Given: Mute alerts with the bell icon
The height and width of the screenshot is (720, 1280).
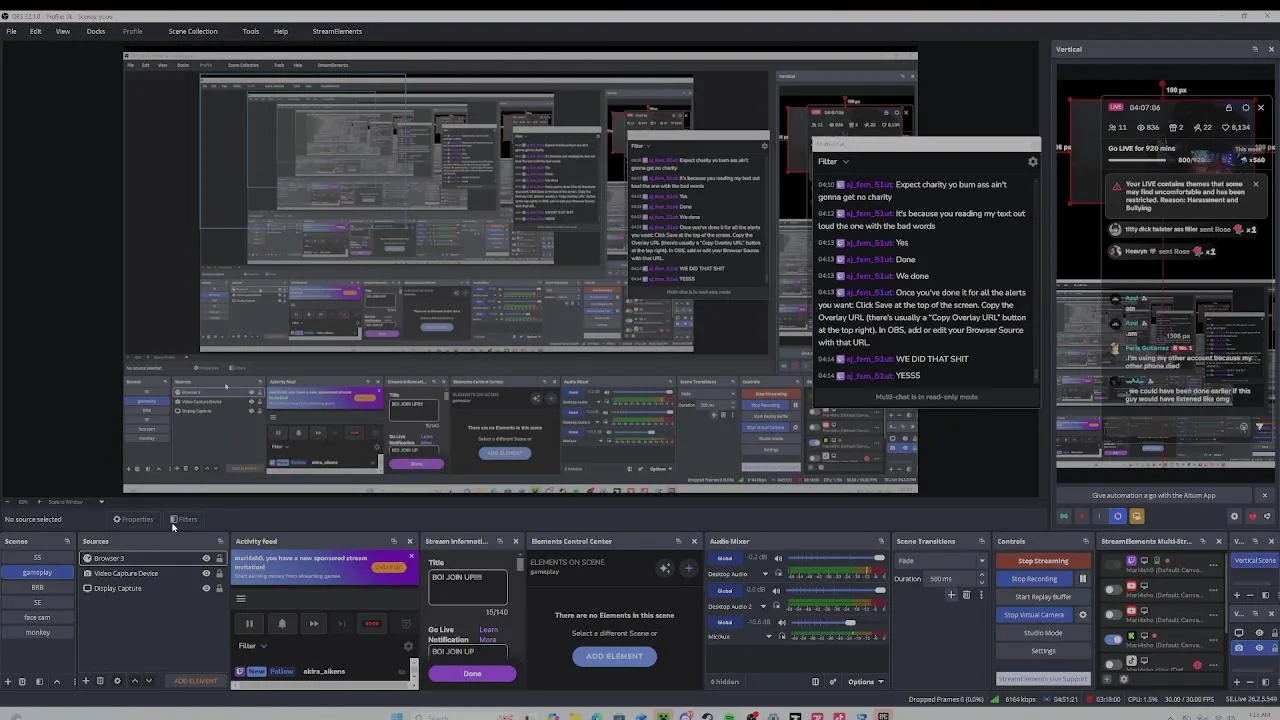Looking at the screenshot, I should (x=282, y=624).
